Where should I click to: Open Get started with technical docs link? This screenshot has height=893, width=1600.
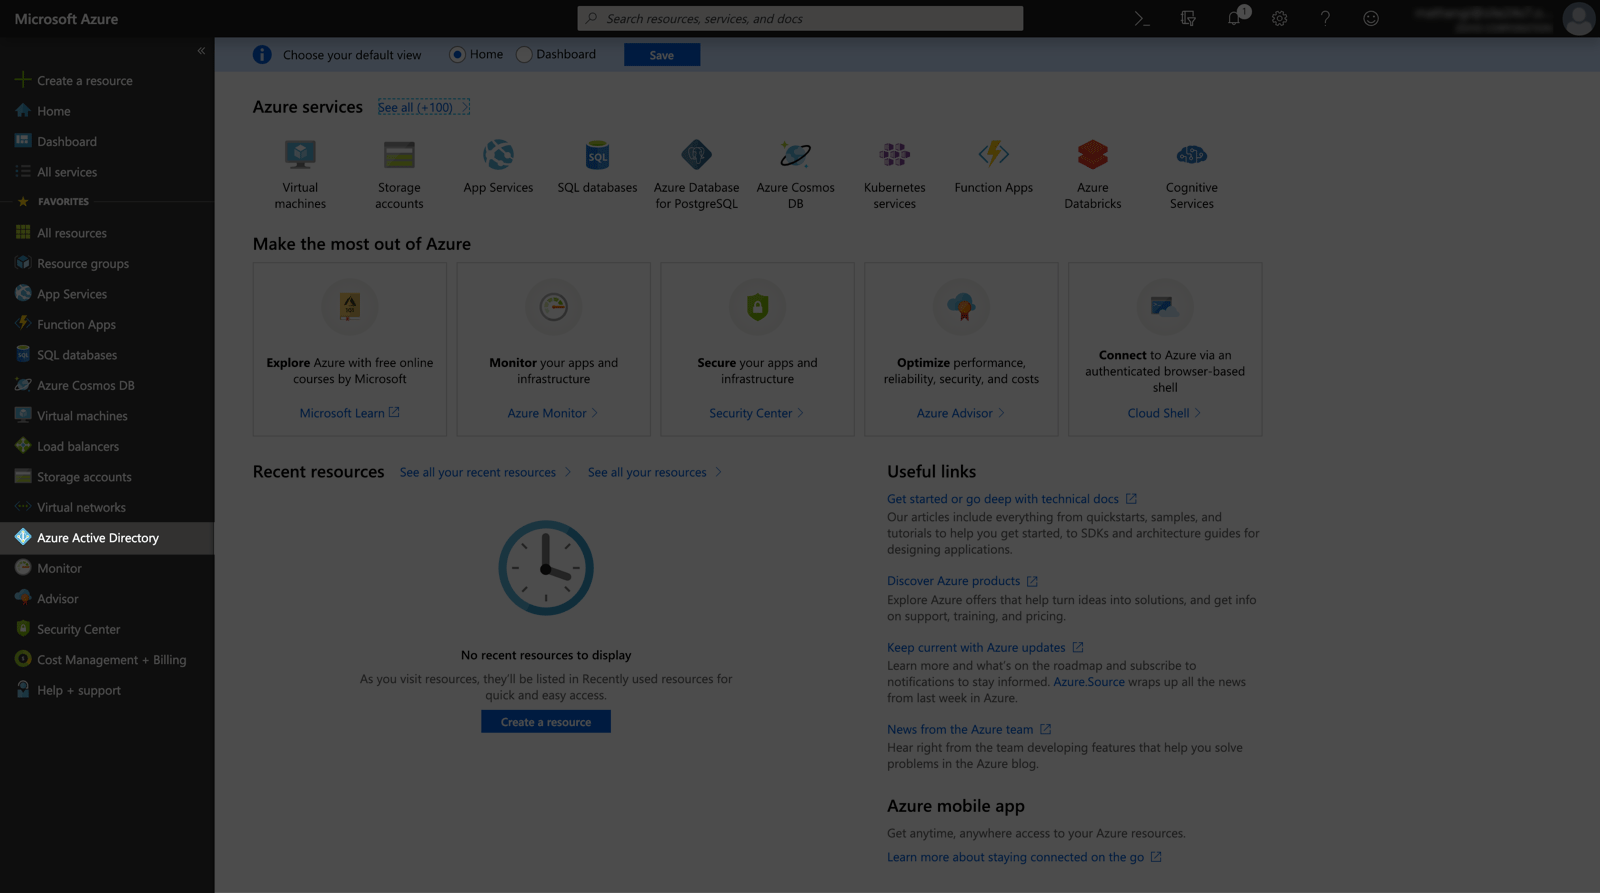[x=1011, y=499]
